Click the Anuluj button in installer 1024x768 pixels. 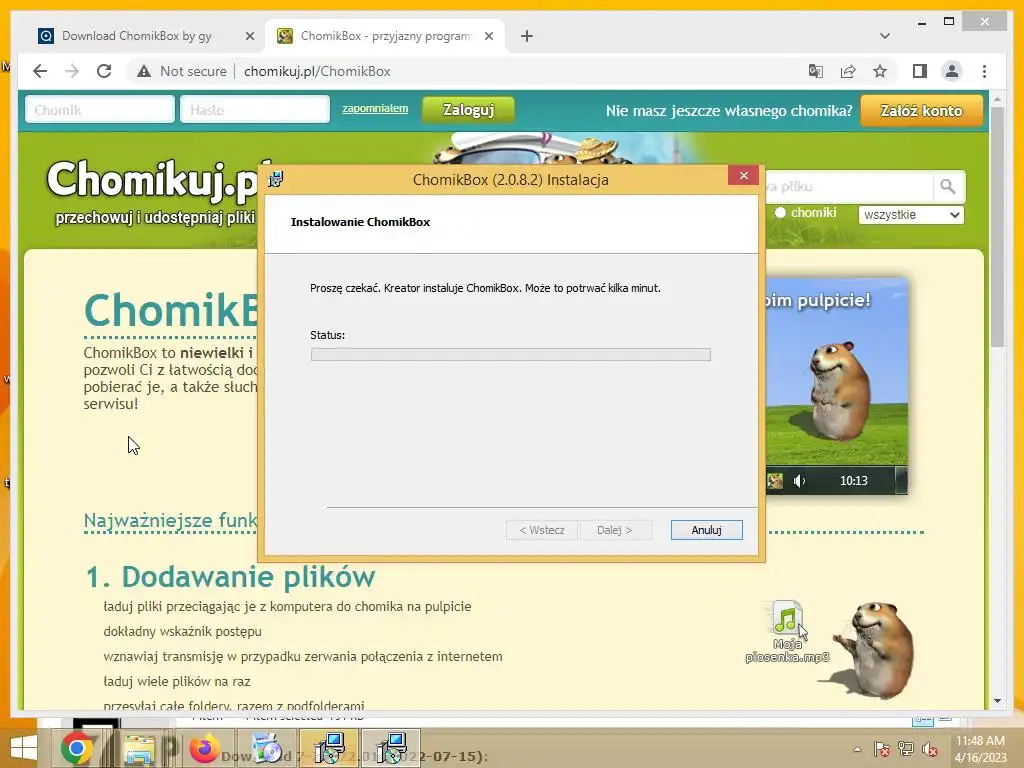point(706,530)
